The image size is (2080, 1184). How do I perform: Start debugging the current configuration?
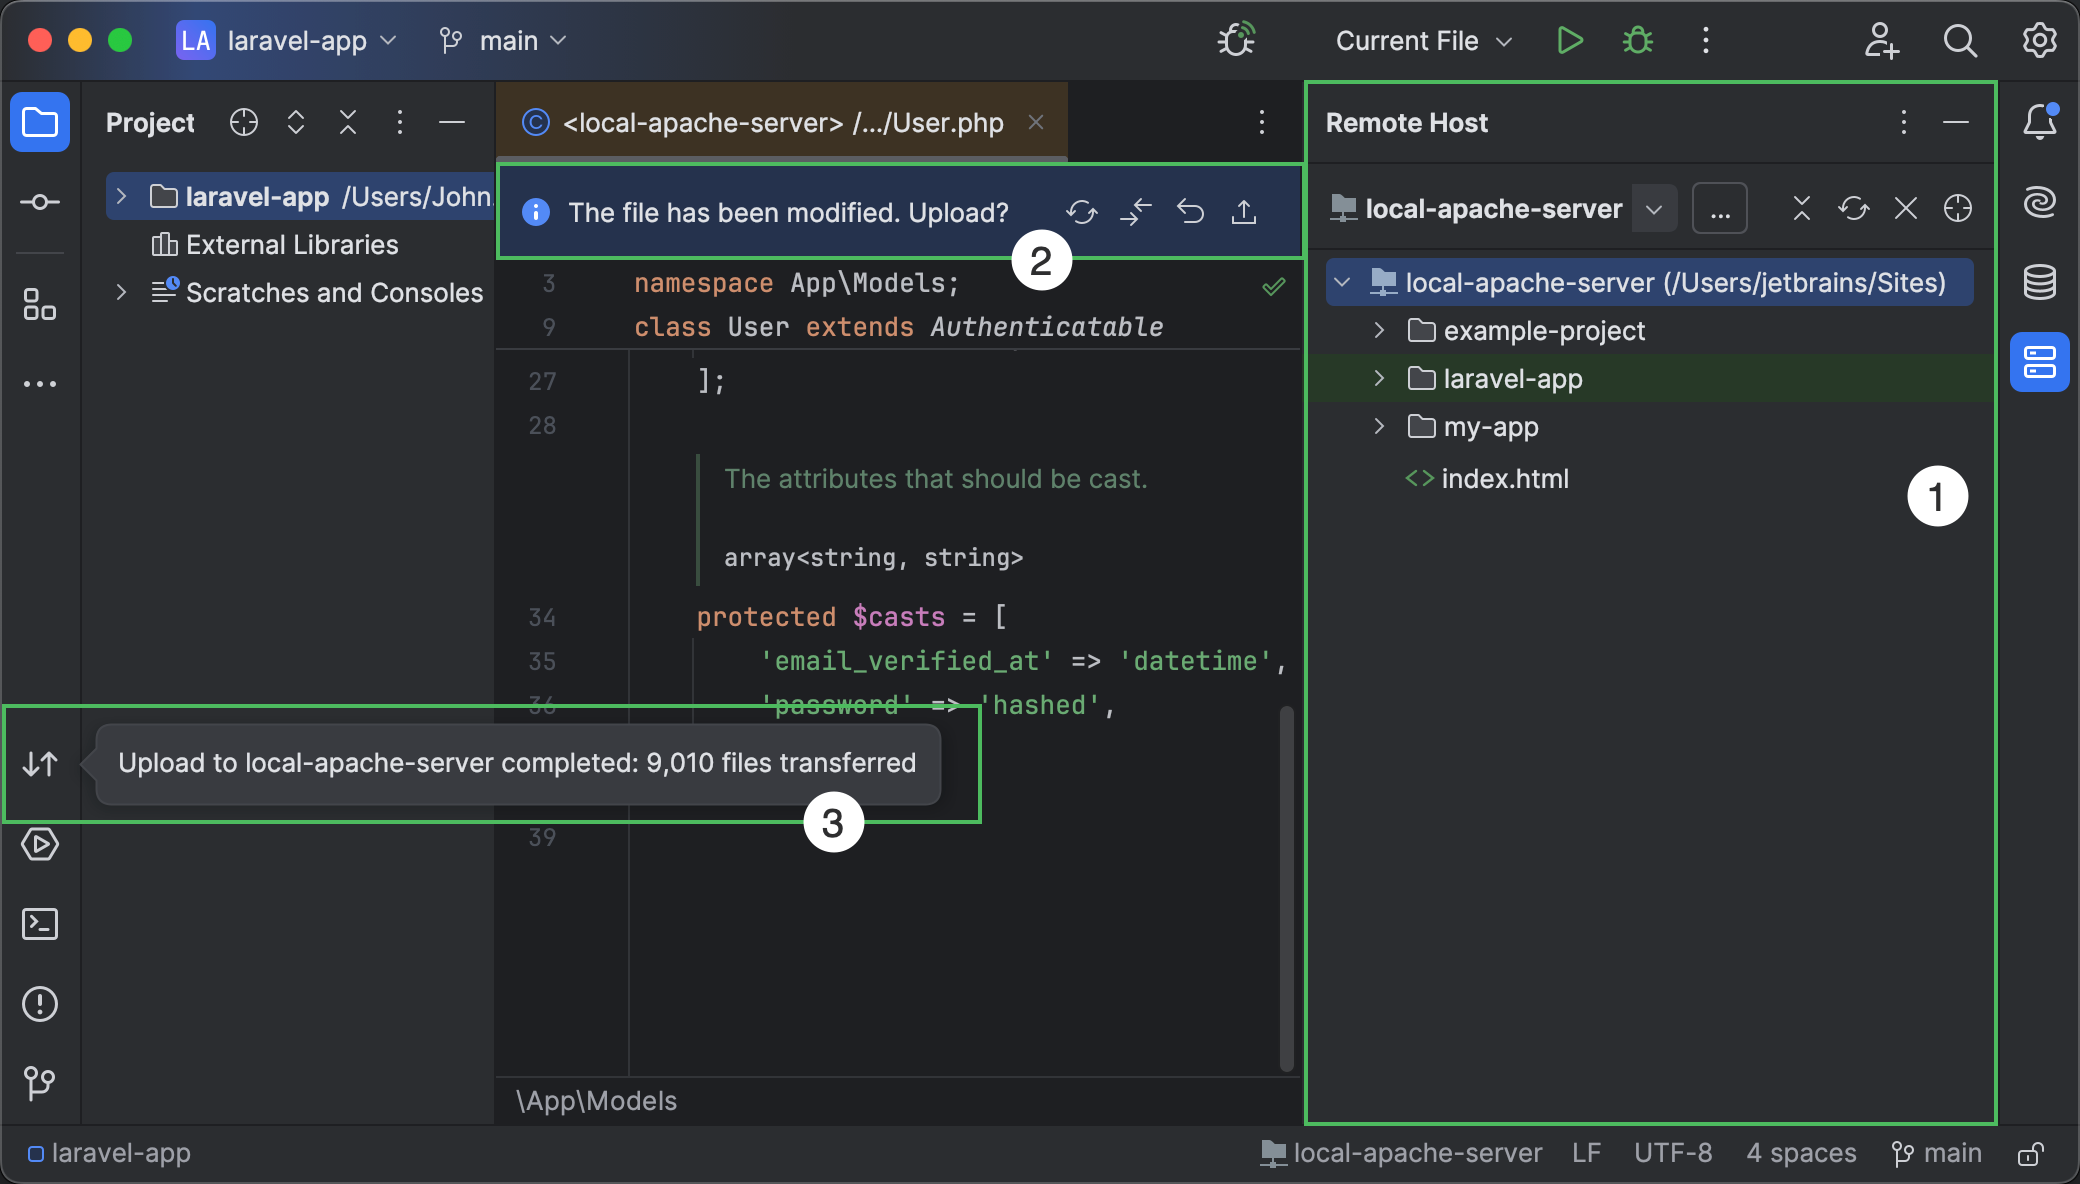click(x=1637, y=41)
